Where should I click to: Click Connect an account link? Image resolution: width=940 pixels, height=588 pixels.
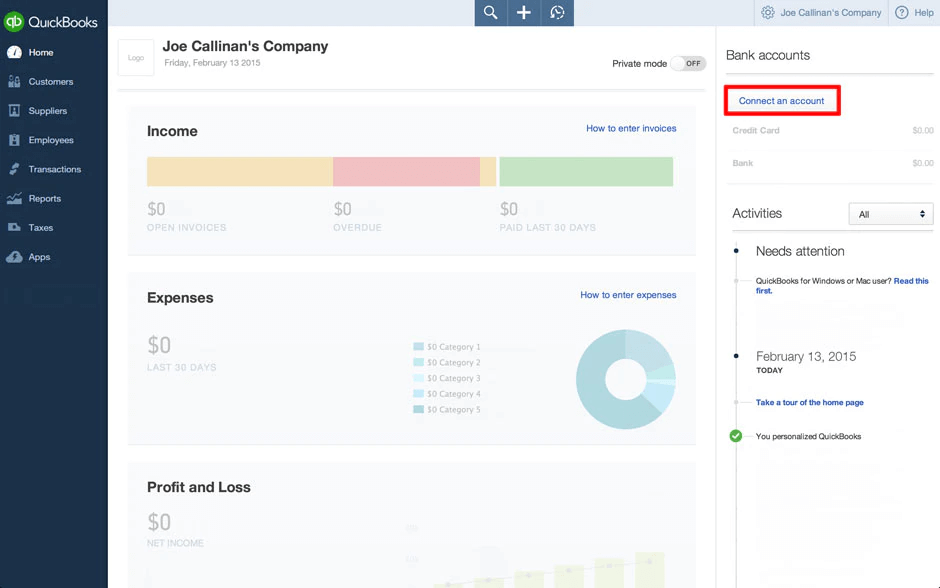pos(781,101)
